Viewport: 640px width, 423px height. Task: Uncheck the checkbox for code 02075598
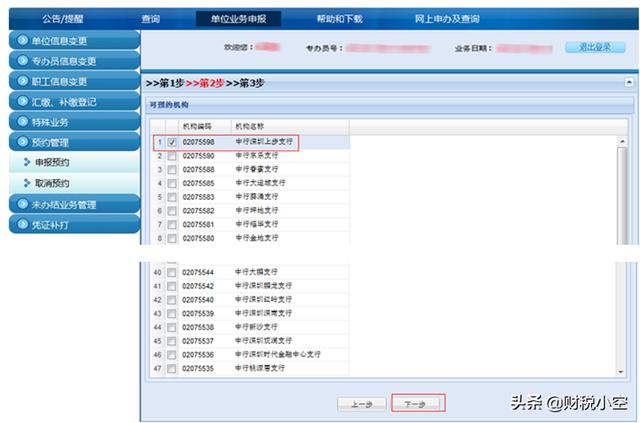tap(172, 142)
